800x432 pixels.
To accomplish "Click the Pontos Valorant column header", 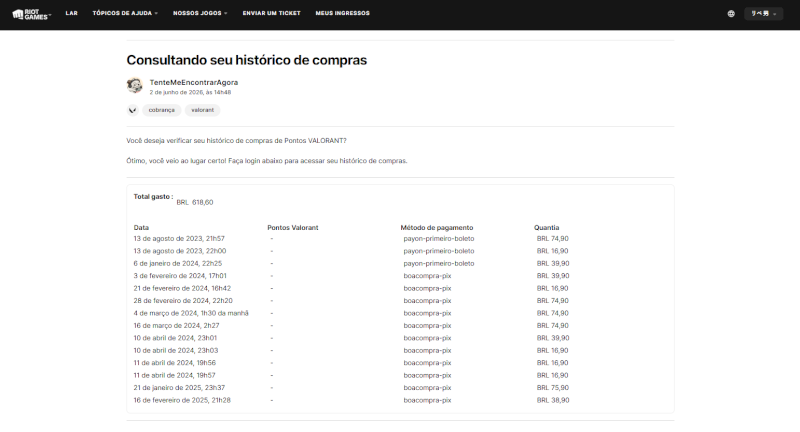I will (x=293, y=227).
